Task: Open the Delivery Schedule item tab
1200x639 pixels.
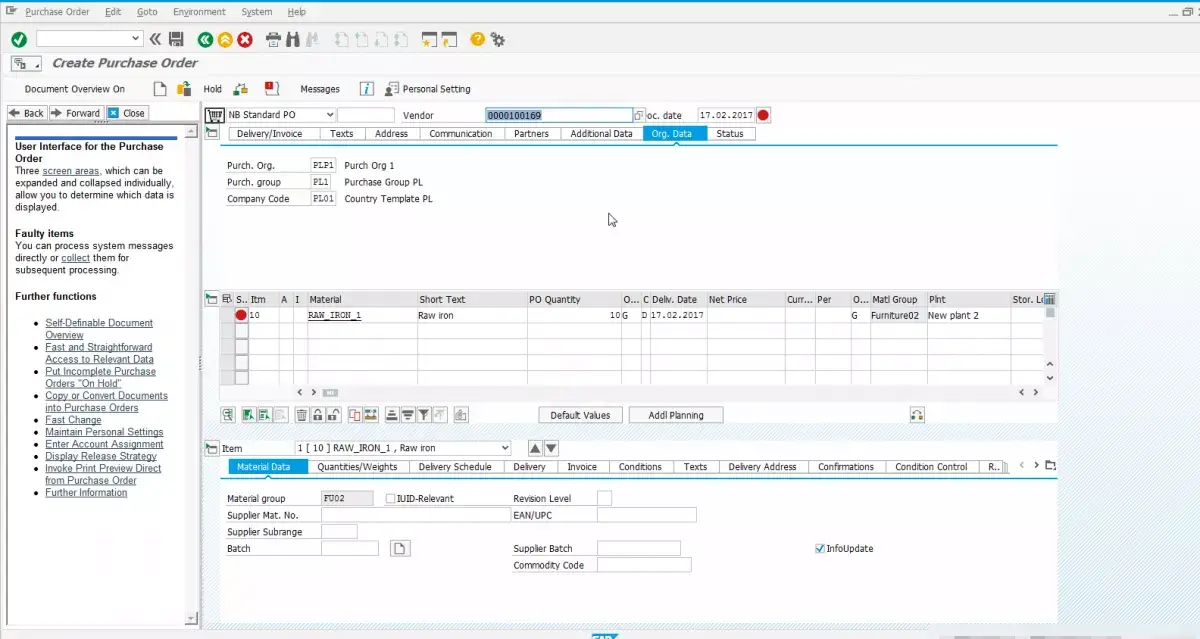Action: [455, 467]
